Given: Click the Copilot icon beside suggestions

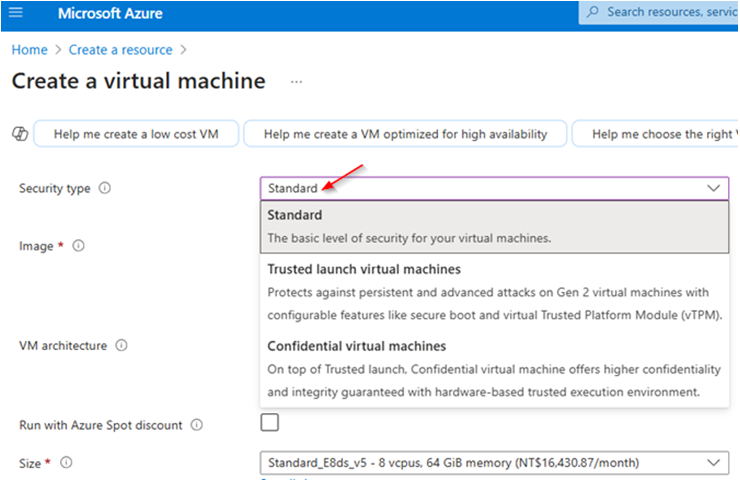Looking at the screenshot, I should pos(20,134).
